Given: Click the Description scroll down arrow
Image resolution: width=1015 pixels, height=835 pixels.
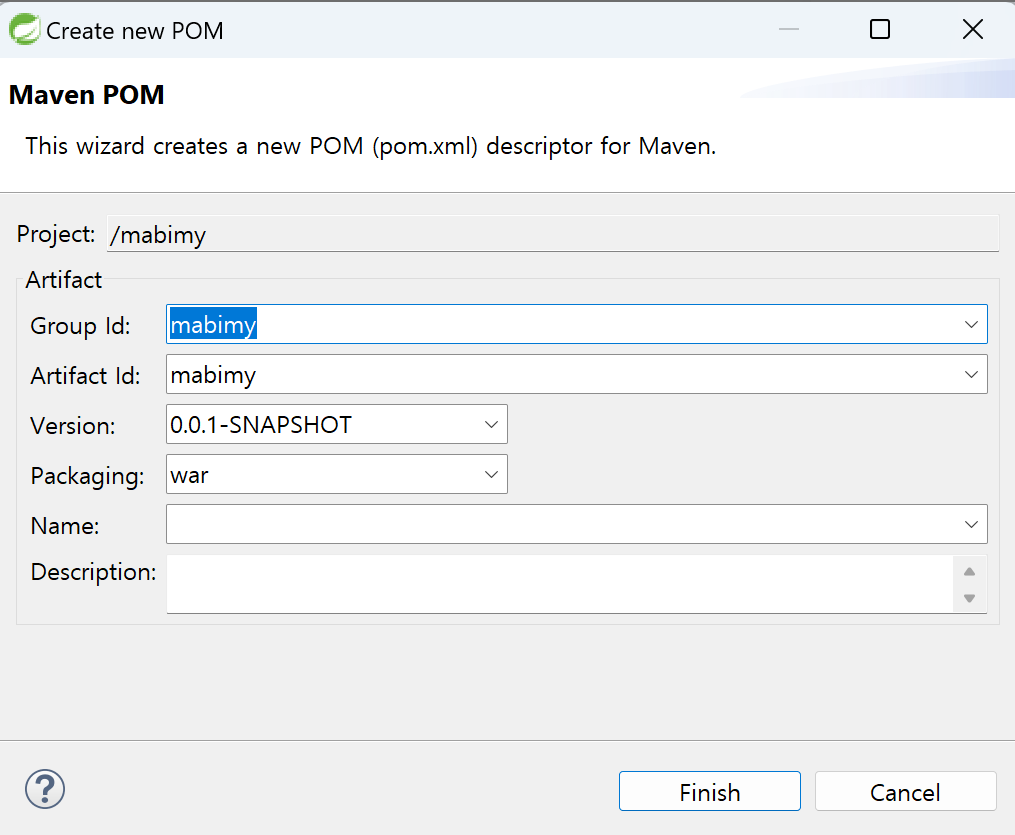Looking at the screenshot, I should pyautogui.click(x=969, y=598).
